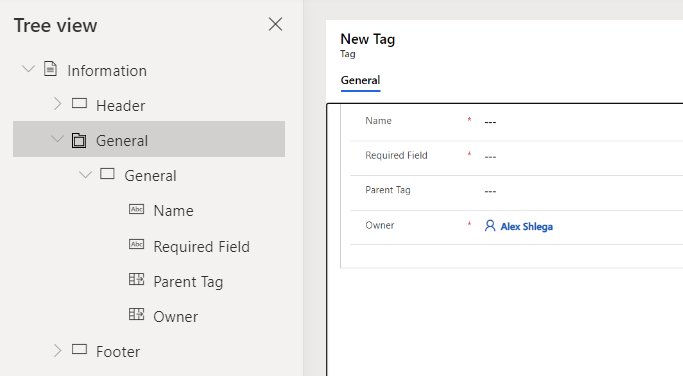Switch to the General tab on form
The image size is (683, 376).
360,81
